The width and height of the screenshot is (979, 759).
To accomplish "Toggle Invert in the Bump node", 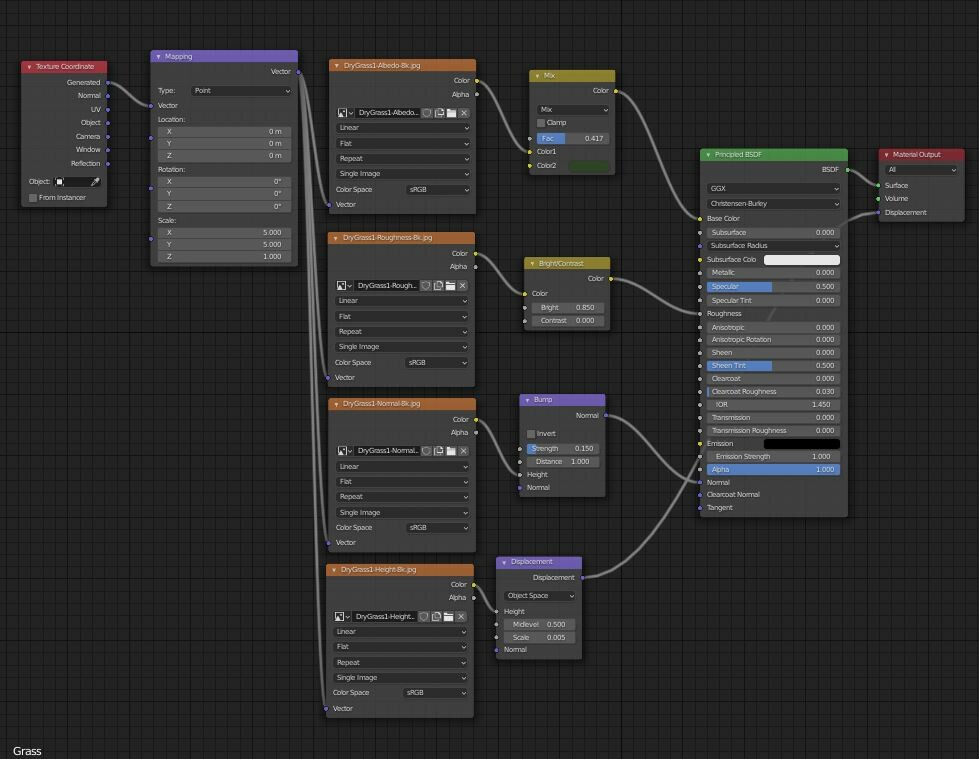I will click(x=531, y=432).
